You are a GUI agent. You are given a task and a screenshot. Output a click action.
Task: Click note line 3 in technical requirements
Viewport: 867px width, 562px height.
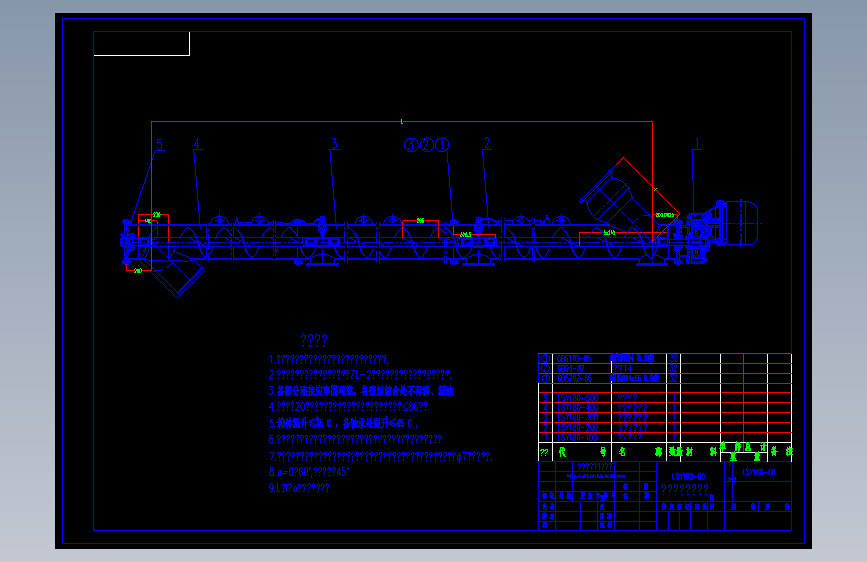tap(361, 391)
